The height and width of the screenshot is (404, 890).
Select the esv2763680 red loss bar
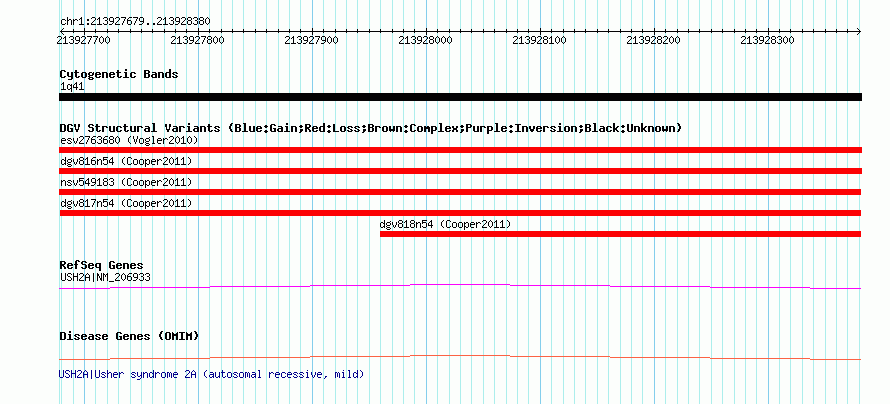tap(460, 150)
